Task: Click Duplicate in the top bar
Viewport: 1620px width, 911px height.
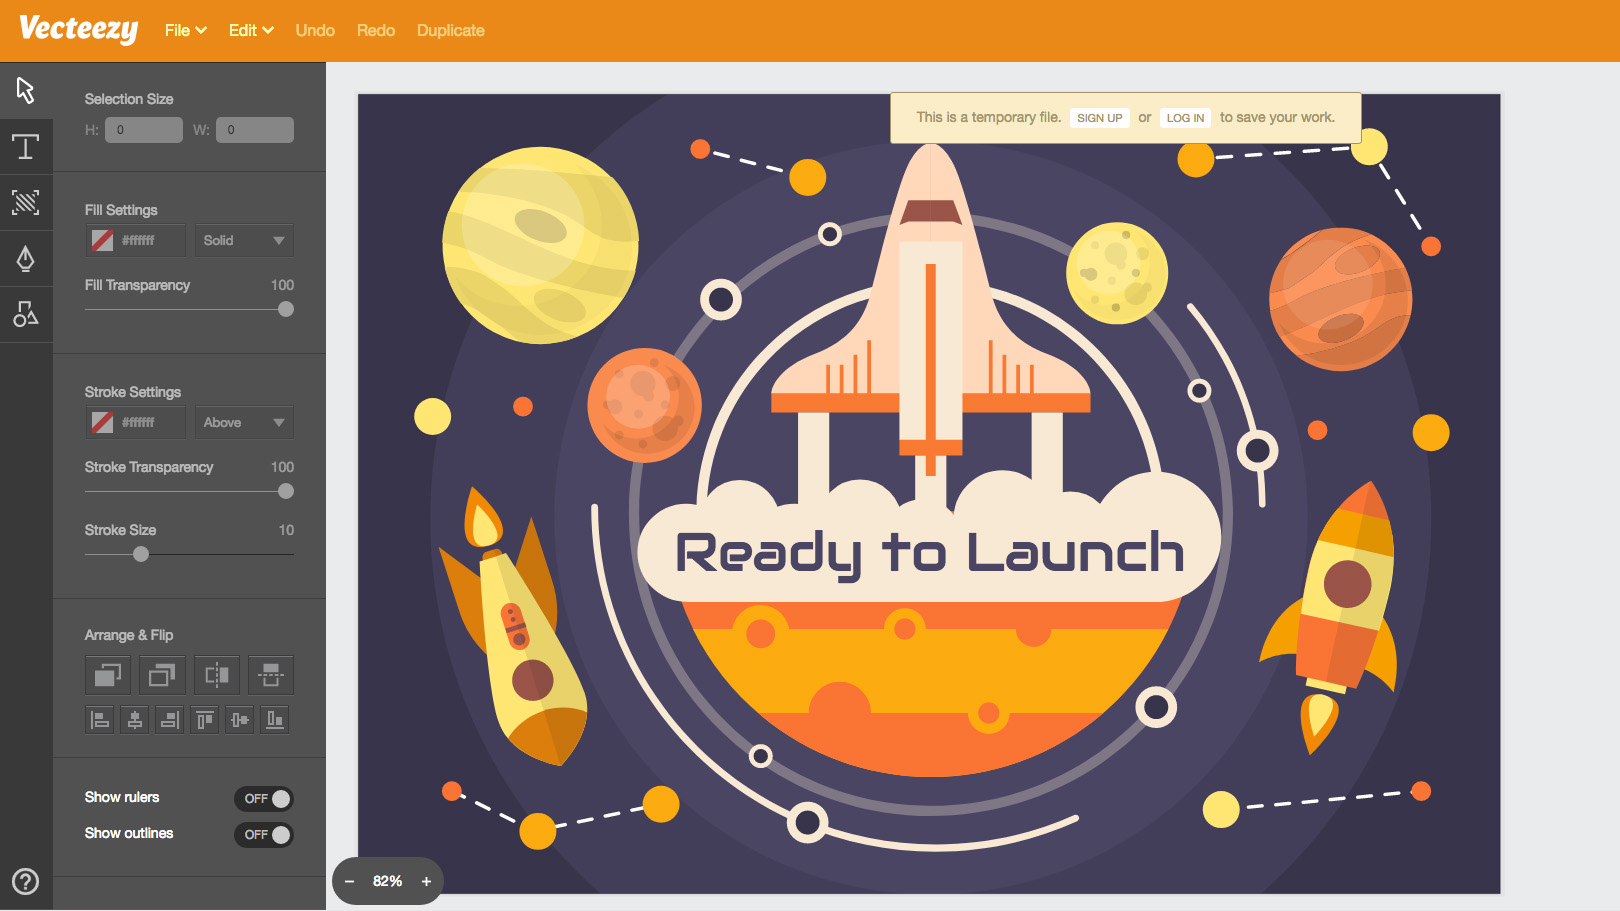Action: tap(451, 30)
